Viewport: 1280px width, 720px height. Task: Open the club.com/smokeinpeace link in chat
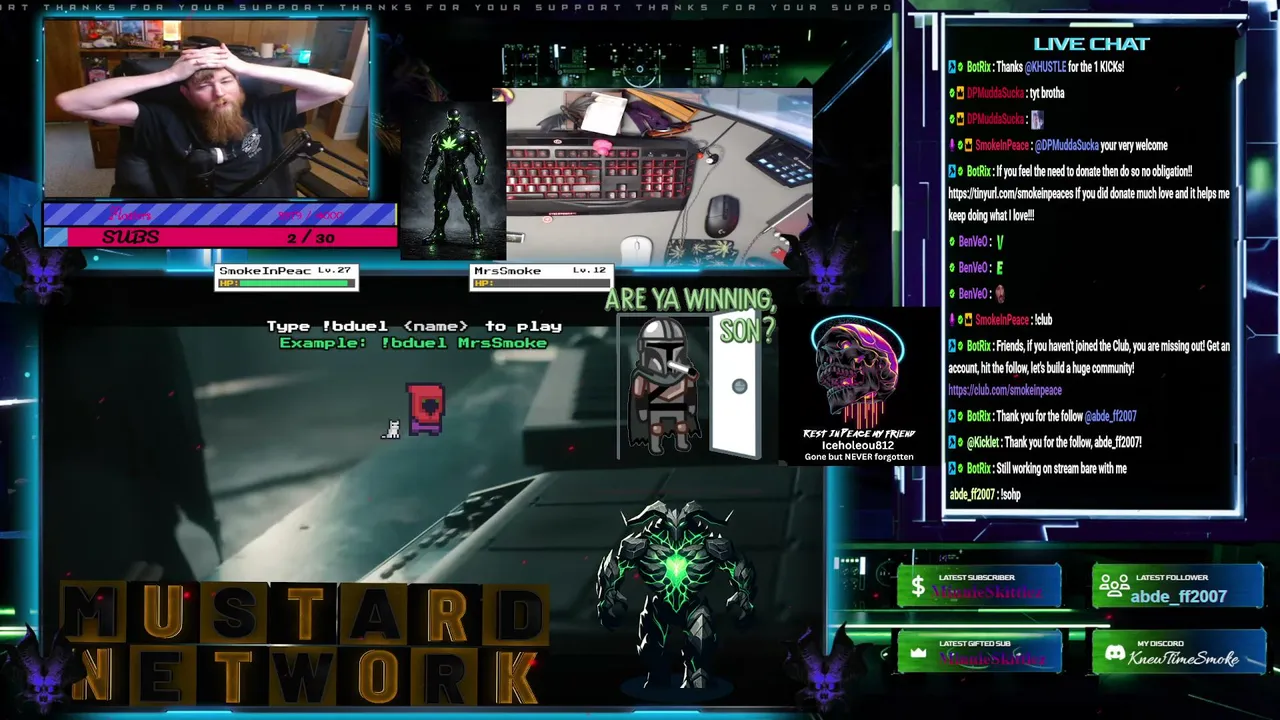tap(1005, 390)
